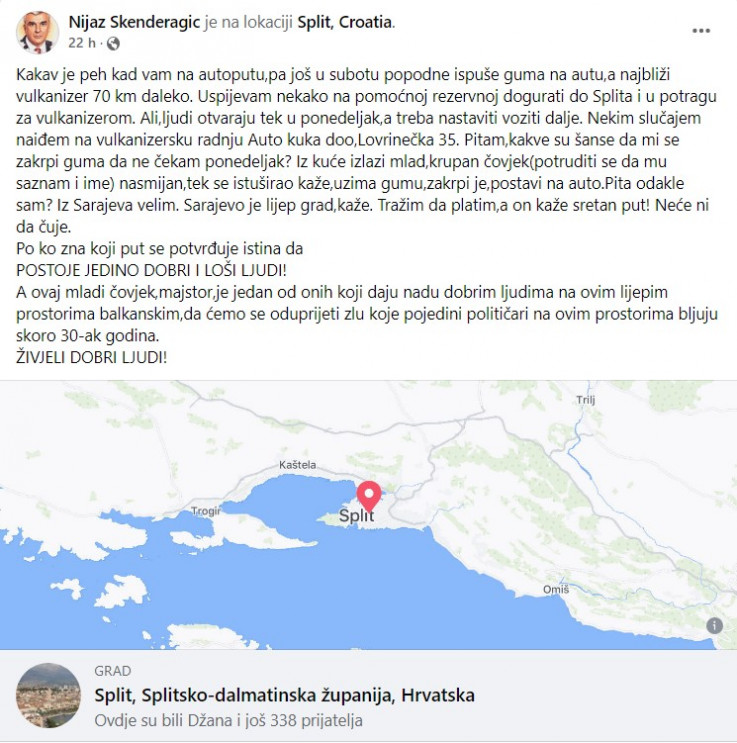Open the 22 h post timestamp
737x743 pixels.
point(82,43)
